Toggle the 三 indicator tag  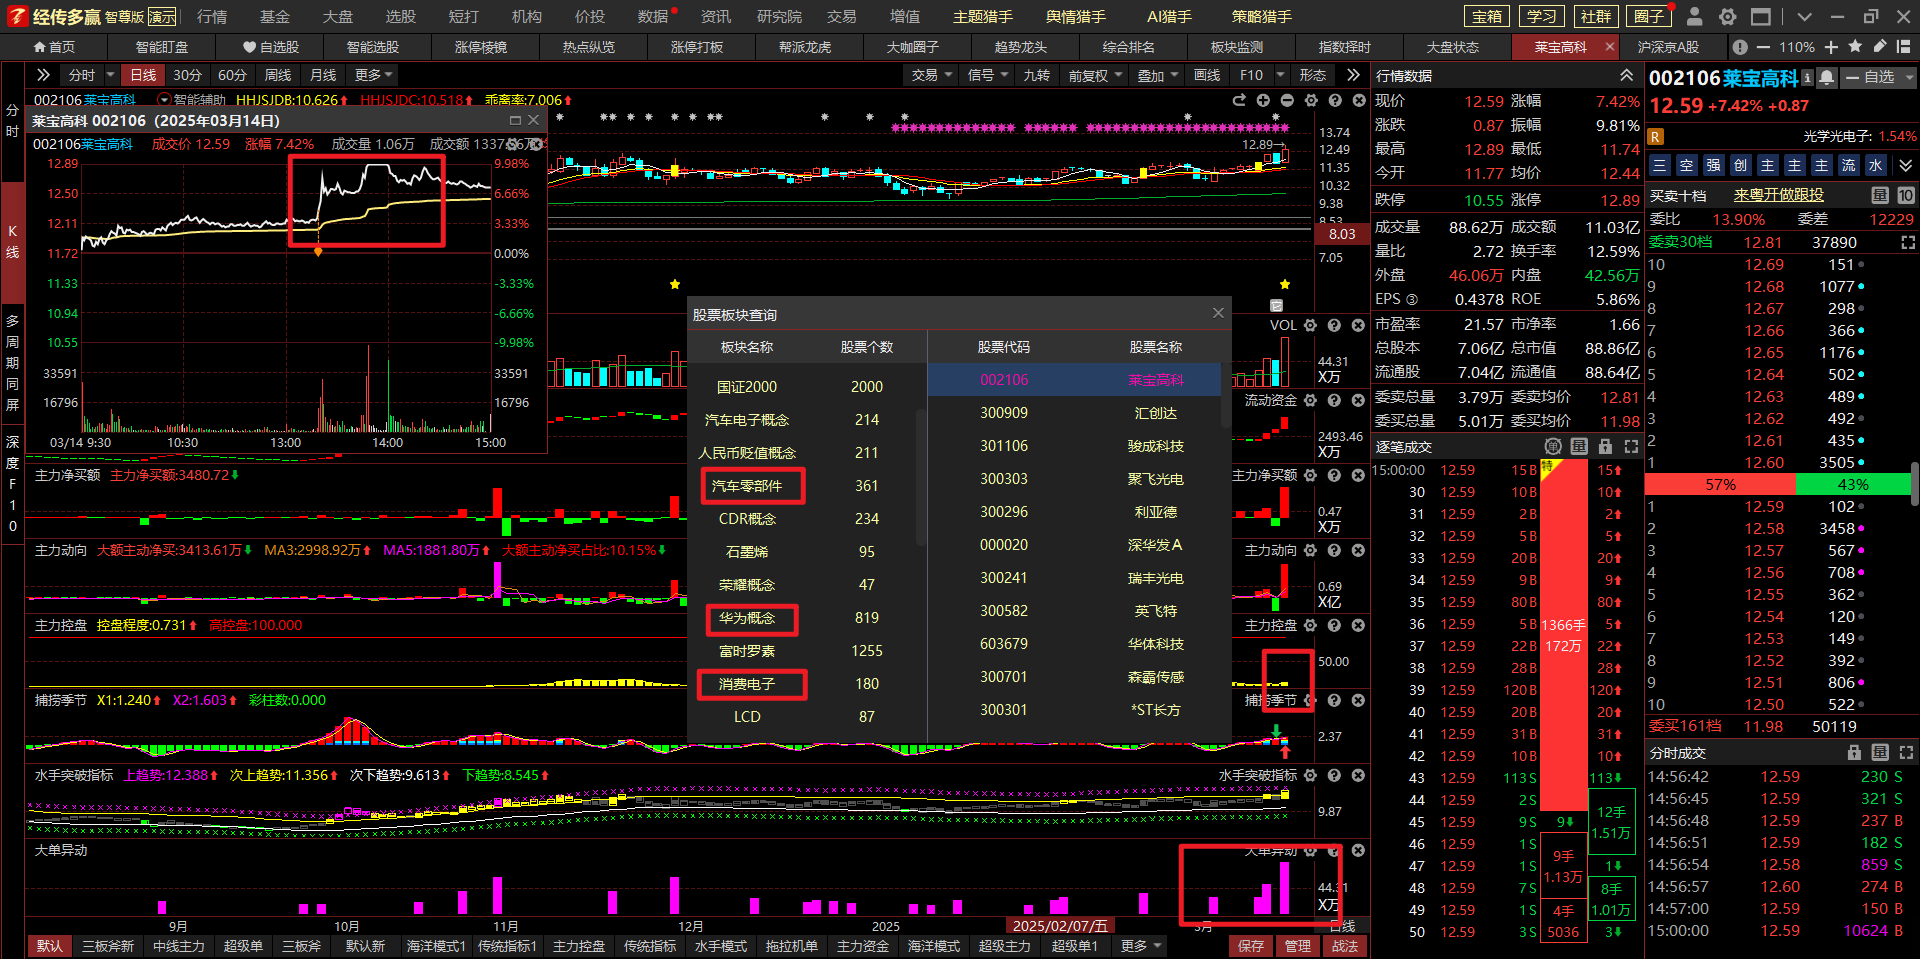1660,165
